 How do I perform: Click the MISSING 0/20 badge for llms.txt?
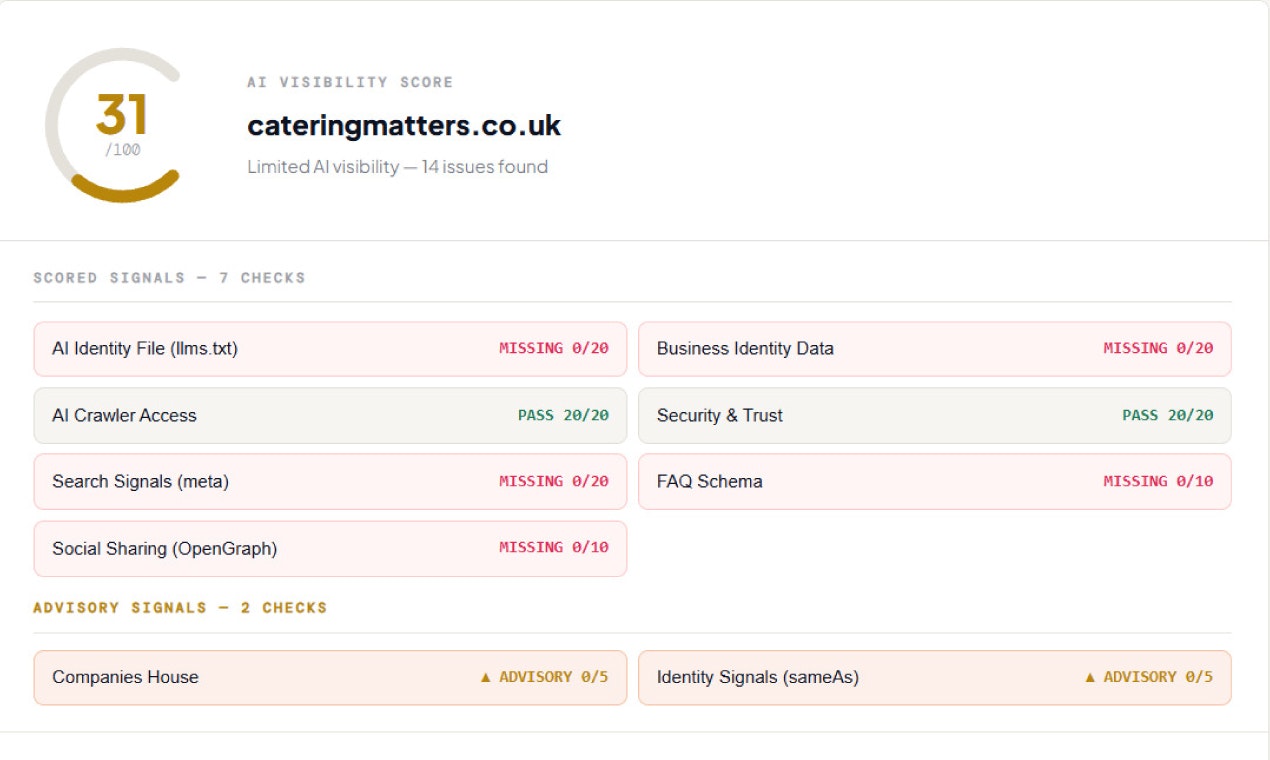tap(554, 349)
